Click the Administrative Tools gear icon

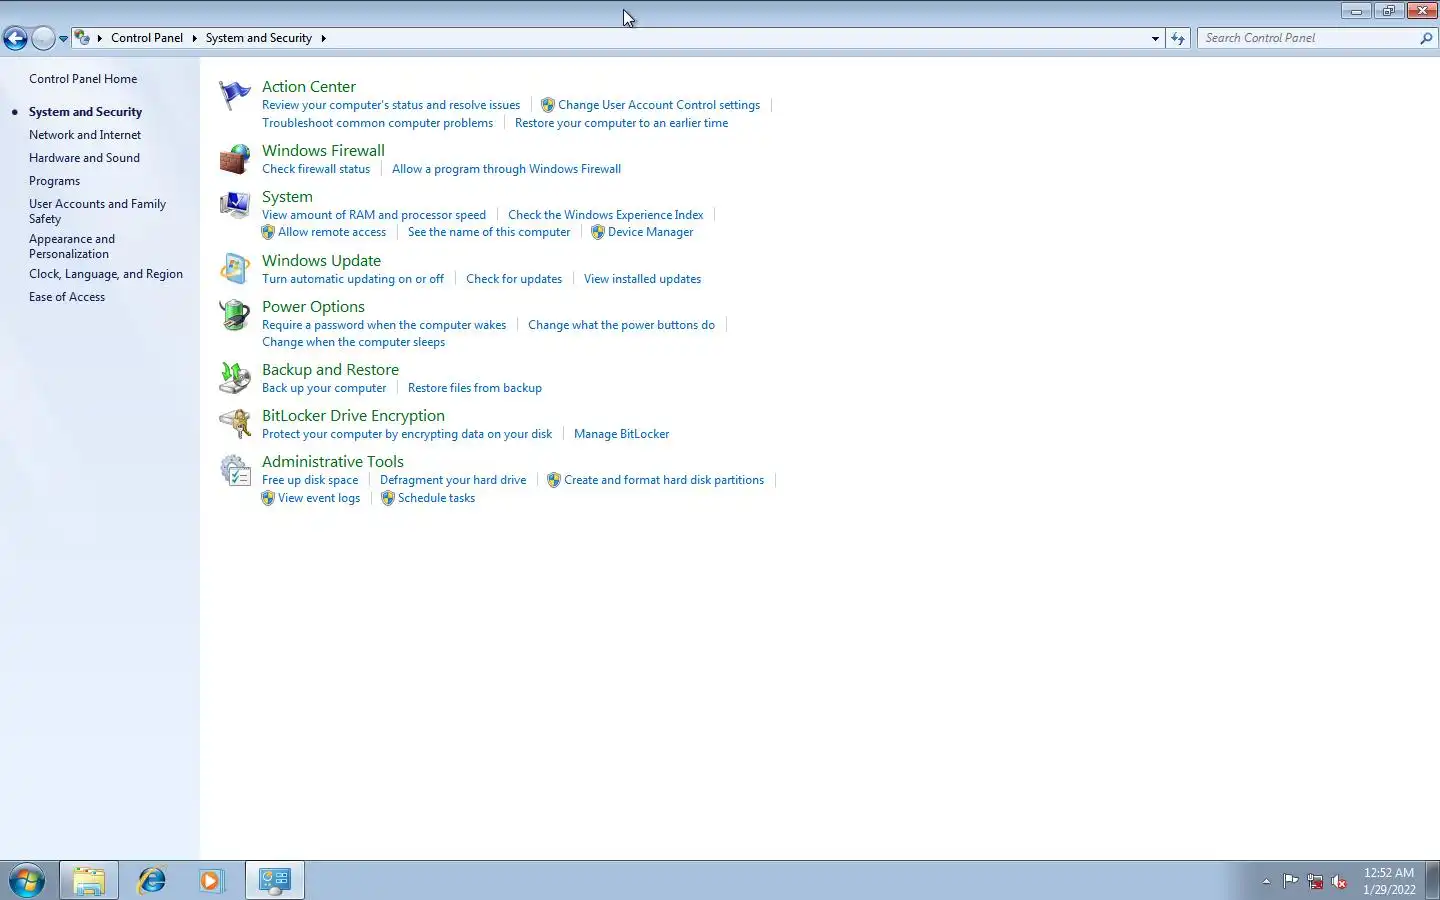(235, 470)
